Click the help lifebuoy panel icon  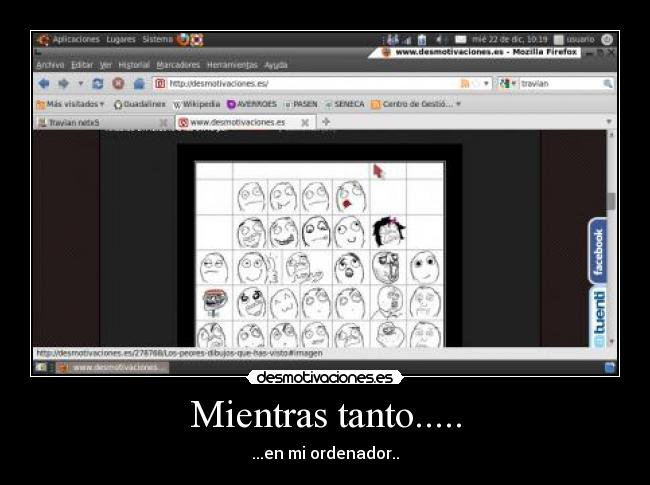pyautogui.click(x=196, y=40)
